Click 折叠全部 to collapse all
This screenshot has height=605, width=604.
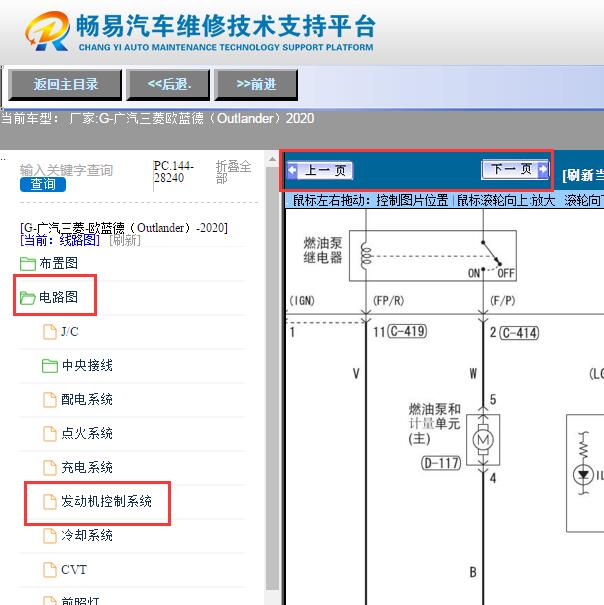point(233,172)
